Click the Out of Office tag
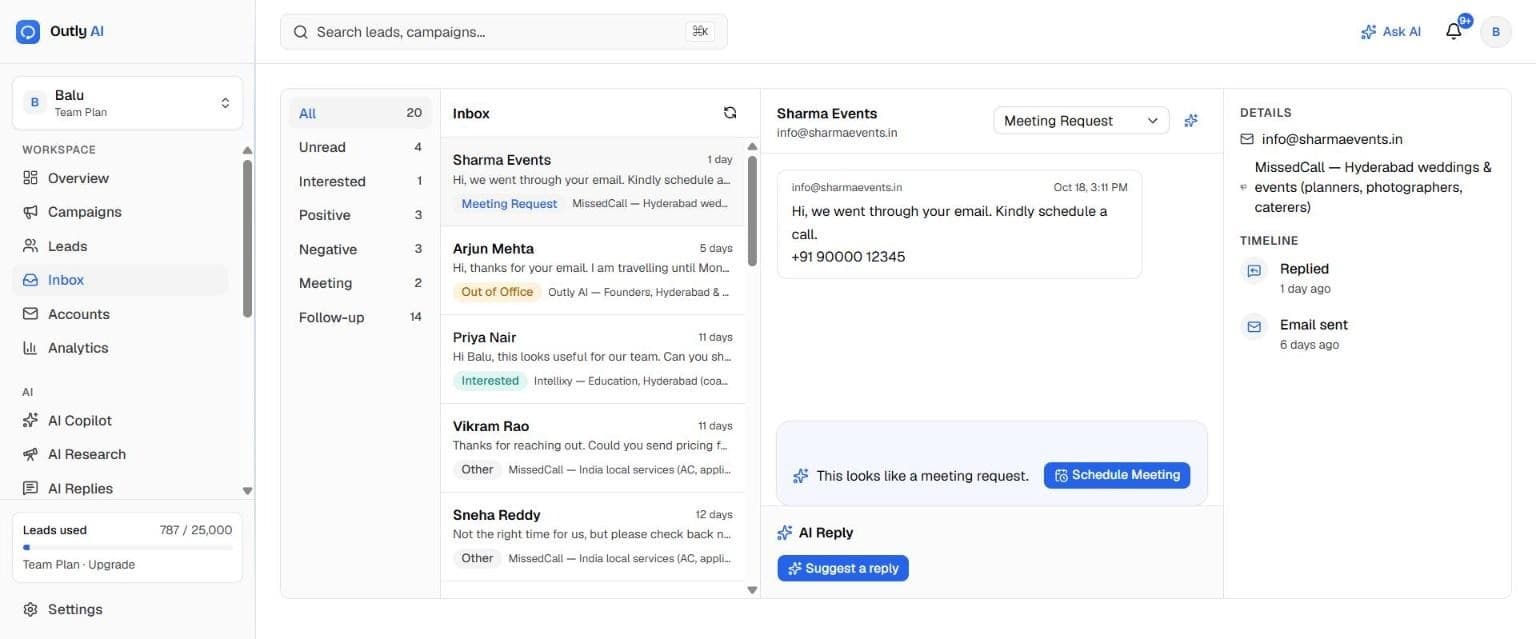This screenshot has width=1536, height=639. point(497,292)
